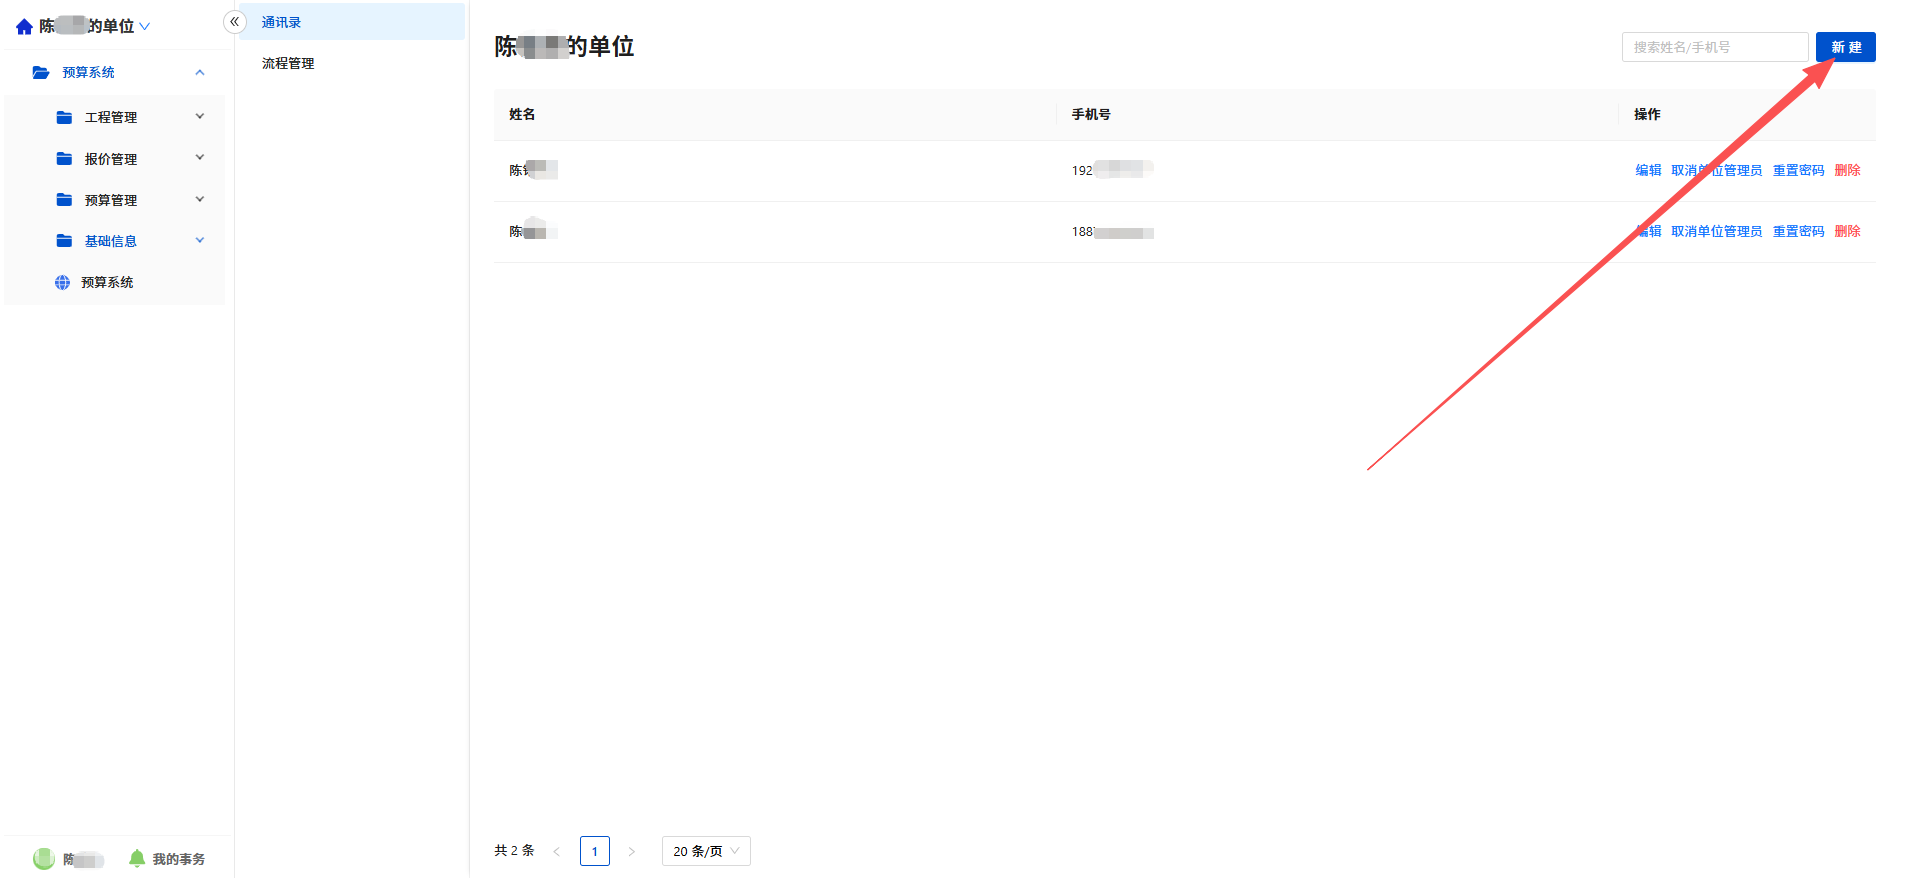Image resolution: width=1920 pixels, height=878 pixels.
Task: Click the 共 2 条 total count text
Action: pos(514,850)
